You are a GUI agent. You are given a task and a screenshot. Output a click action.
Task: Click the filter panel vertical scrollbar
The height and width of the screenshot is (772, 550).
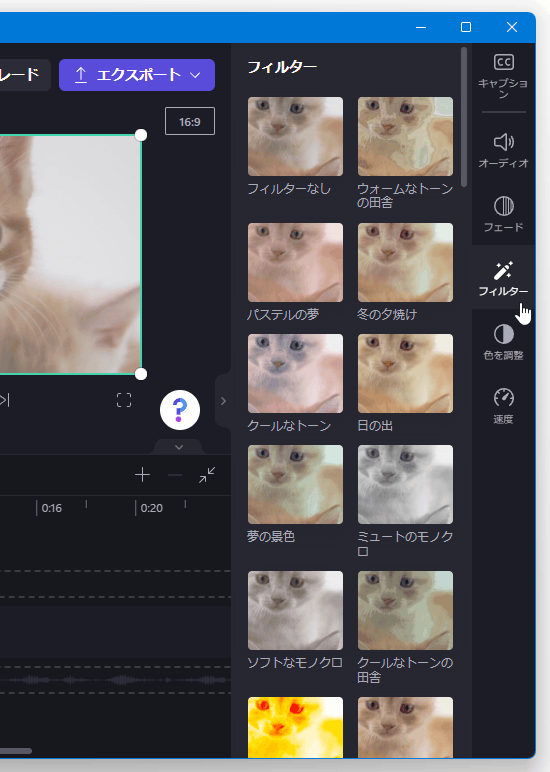[x=464, y=117]
